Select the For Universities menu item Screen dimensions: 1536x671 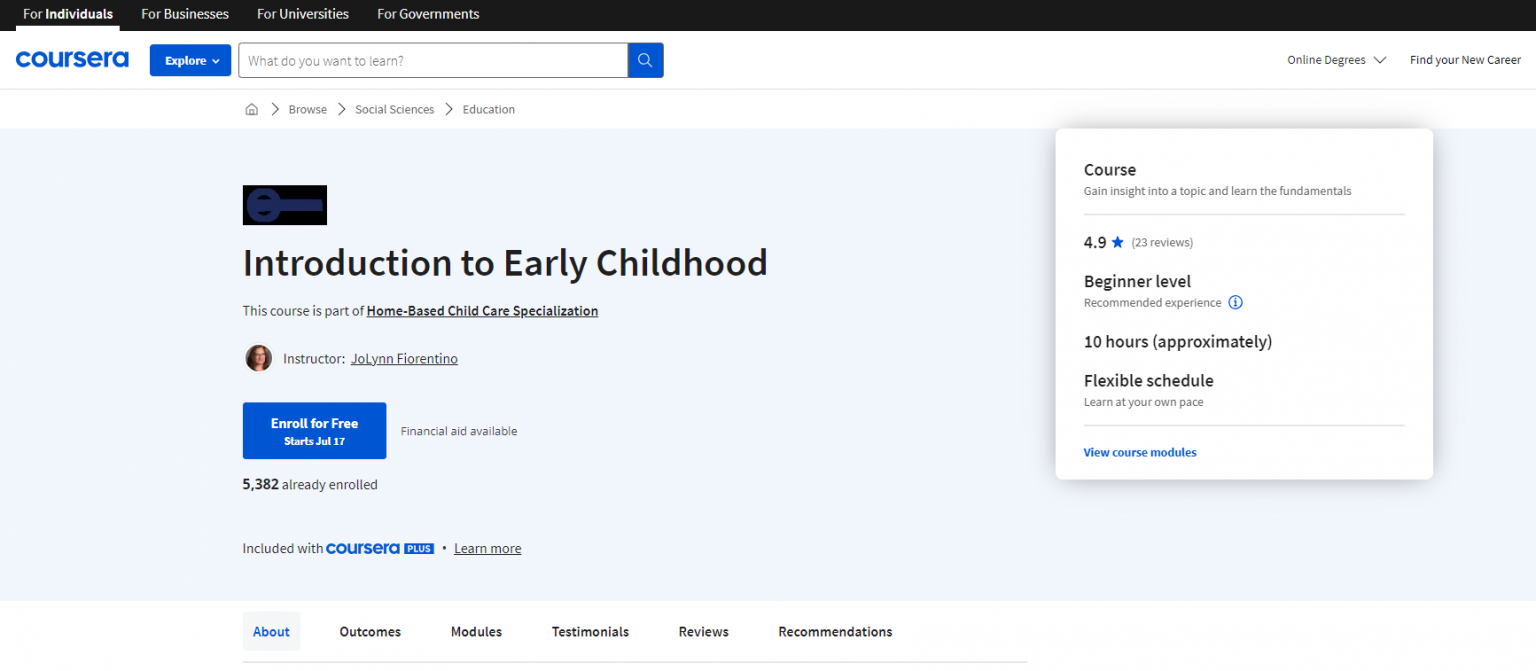[302, 14]
